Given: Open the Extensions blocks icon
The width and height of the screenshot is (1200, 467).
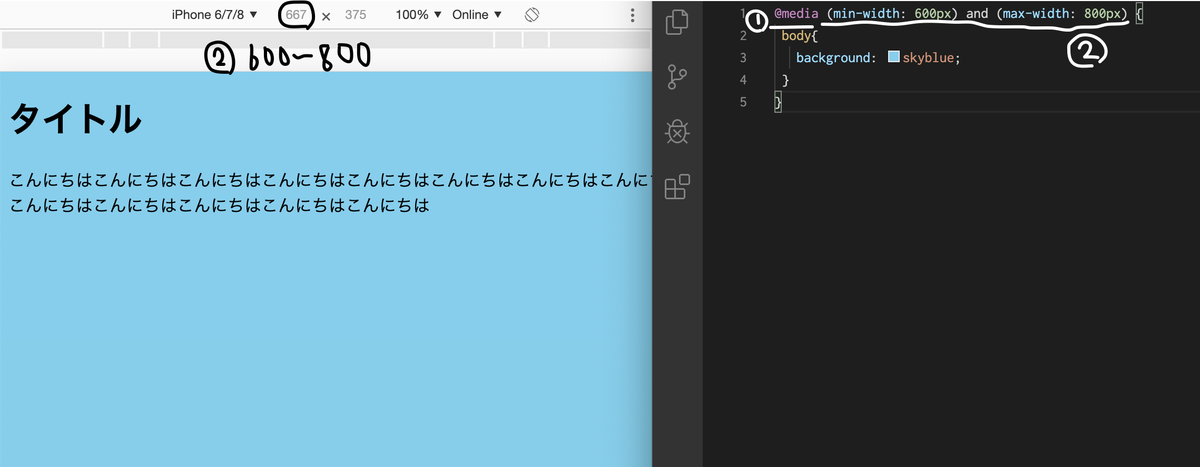Looking at the screenshot, I should pyautogui.click(x=678, y=187).
